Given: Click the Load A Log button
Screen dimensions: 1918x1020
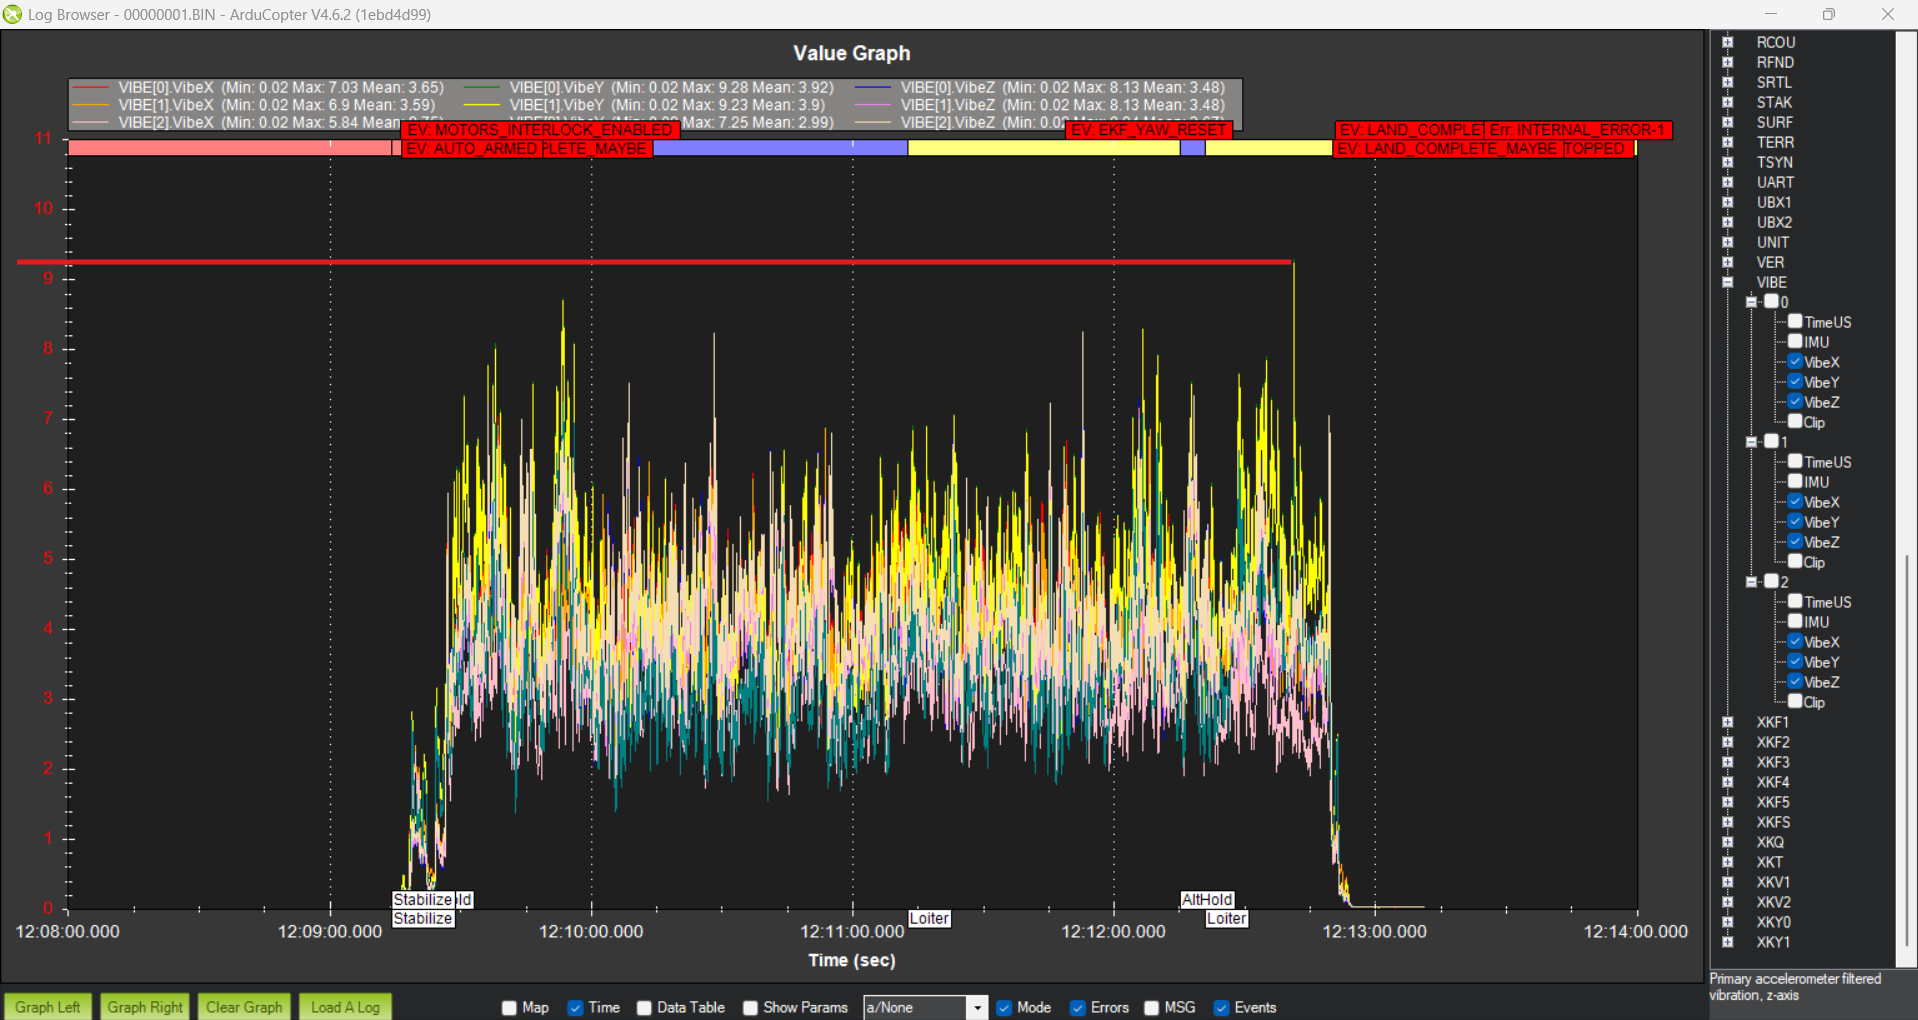Looking at the screenshot, I should (345, 1007).
